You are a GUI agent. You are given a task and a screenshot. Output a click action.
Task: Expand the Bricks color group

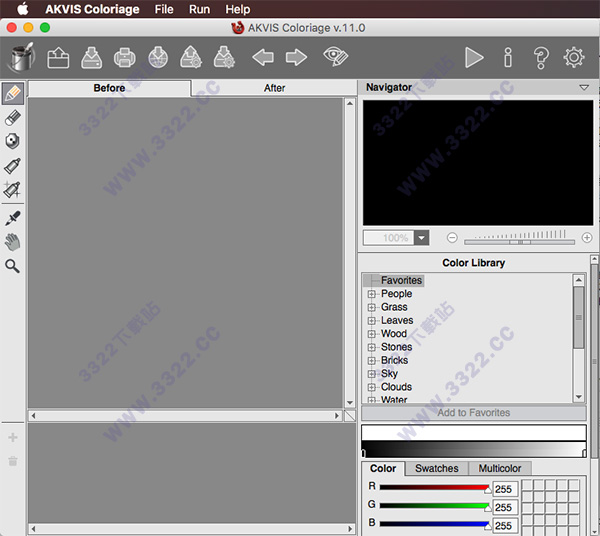pyautogui.click(x=371, y=360)
